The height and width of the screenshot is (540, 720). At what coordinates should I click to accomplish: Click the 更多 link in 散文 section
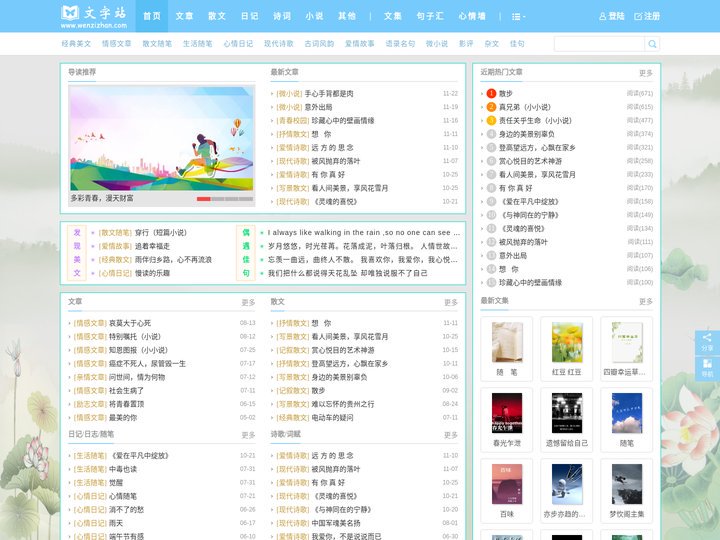pyautogui.click(x=451, y=303)
